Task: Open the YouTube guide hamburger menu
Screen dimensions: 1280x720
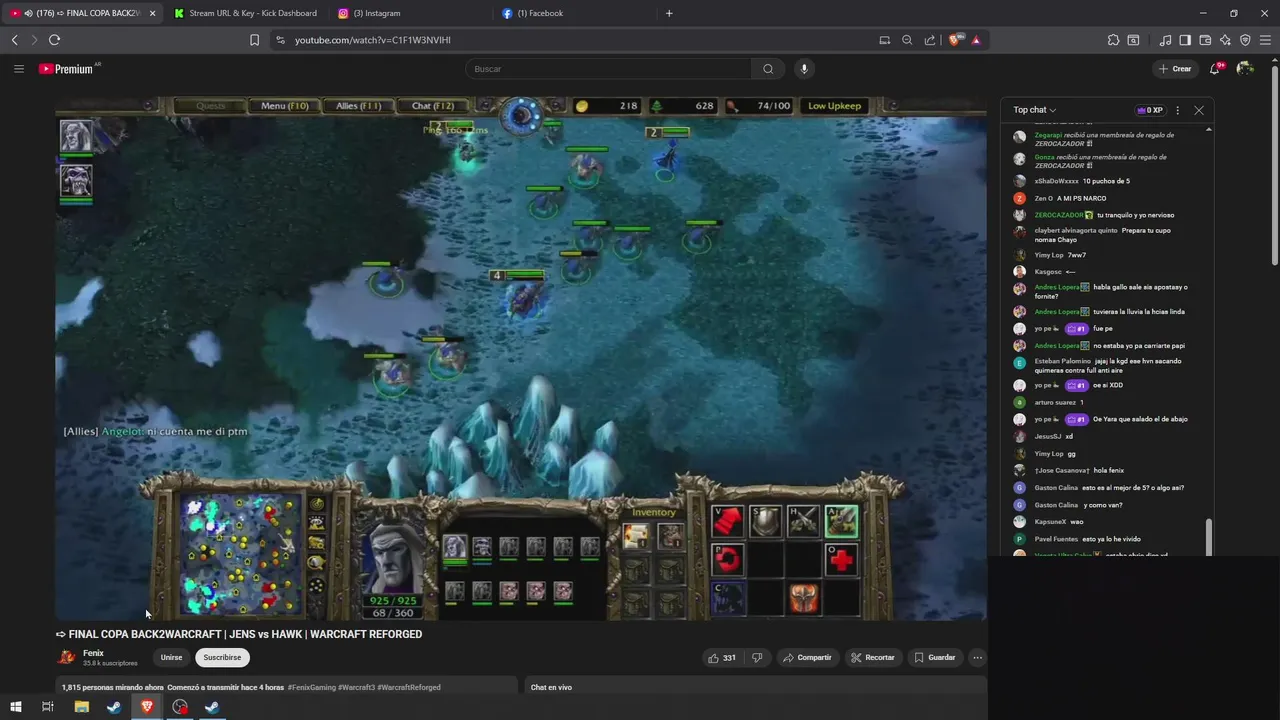Action: point(18,69)
